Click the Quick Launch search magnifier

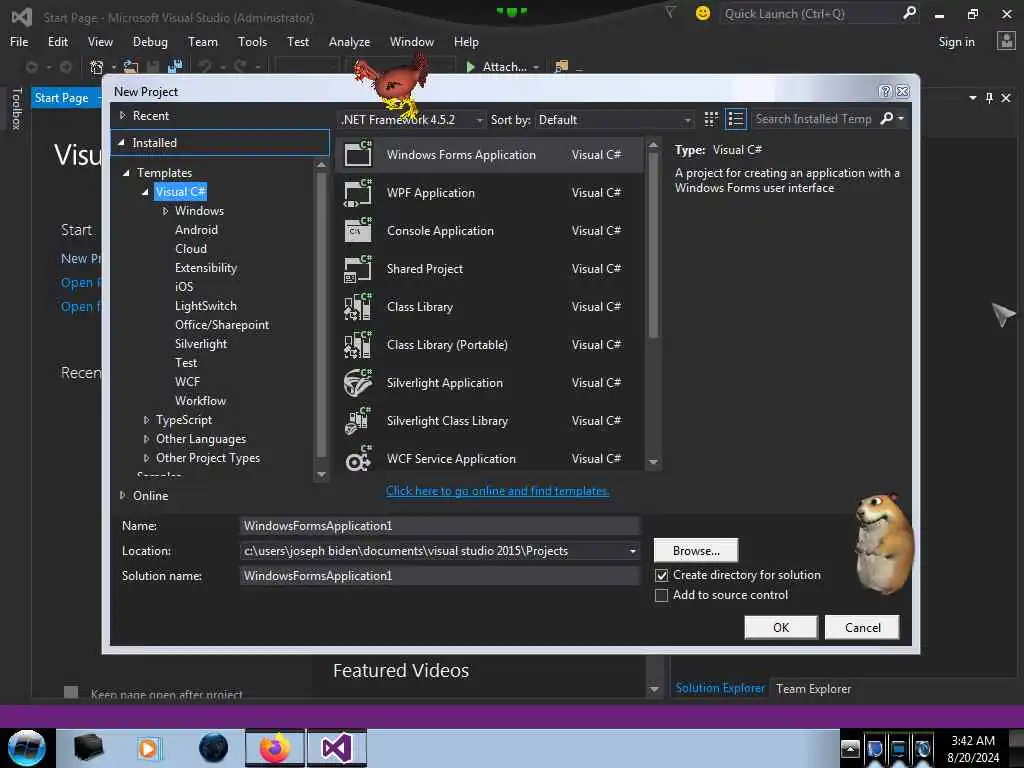click(x=910, y=13)
